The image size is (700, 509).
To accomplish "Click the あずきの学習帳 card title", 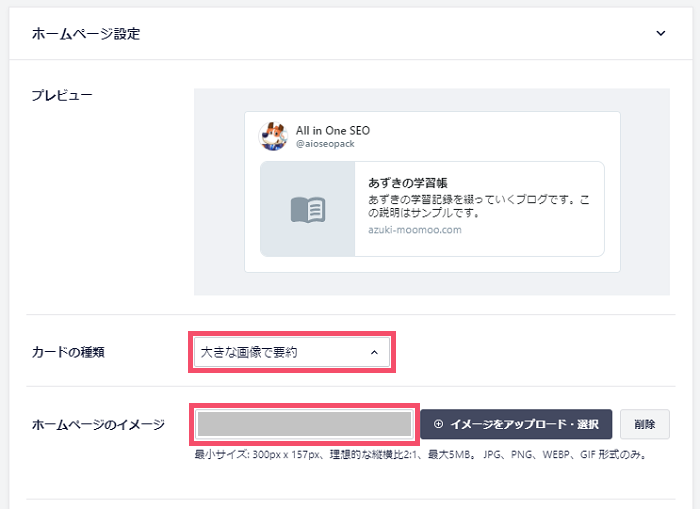I will (x=408, y=183).
